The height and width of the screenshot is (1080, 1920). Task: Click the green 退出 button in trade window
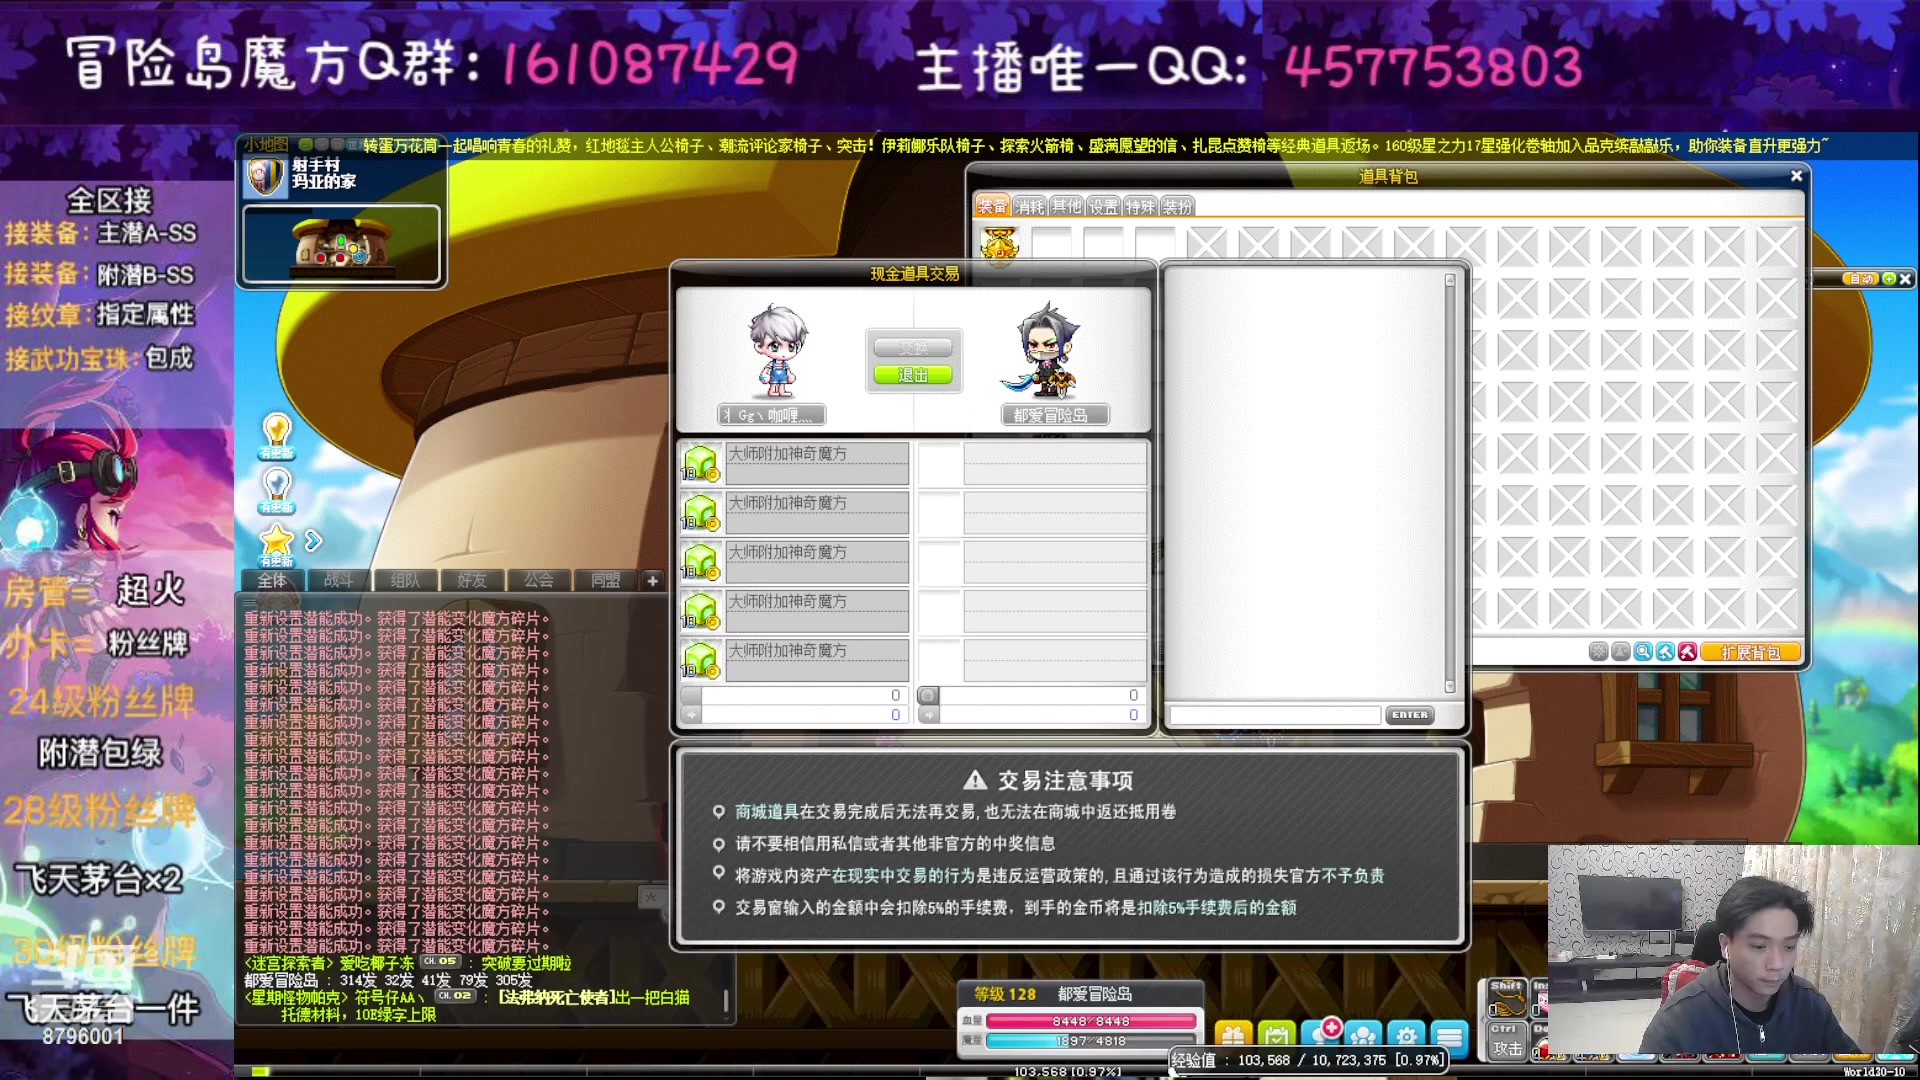click(x=912, y=375)
